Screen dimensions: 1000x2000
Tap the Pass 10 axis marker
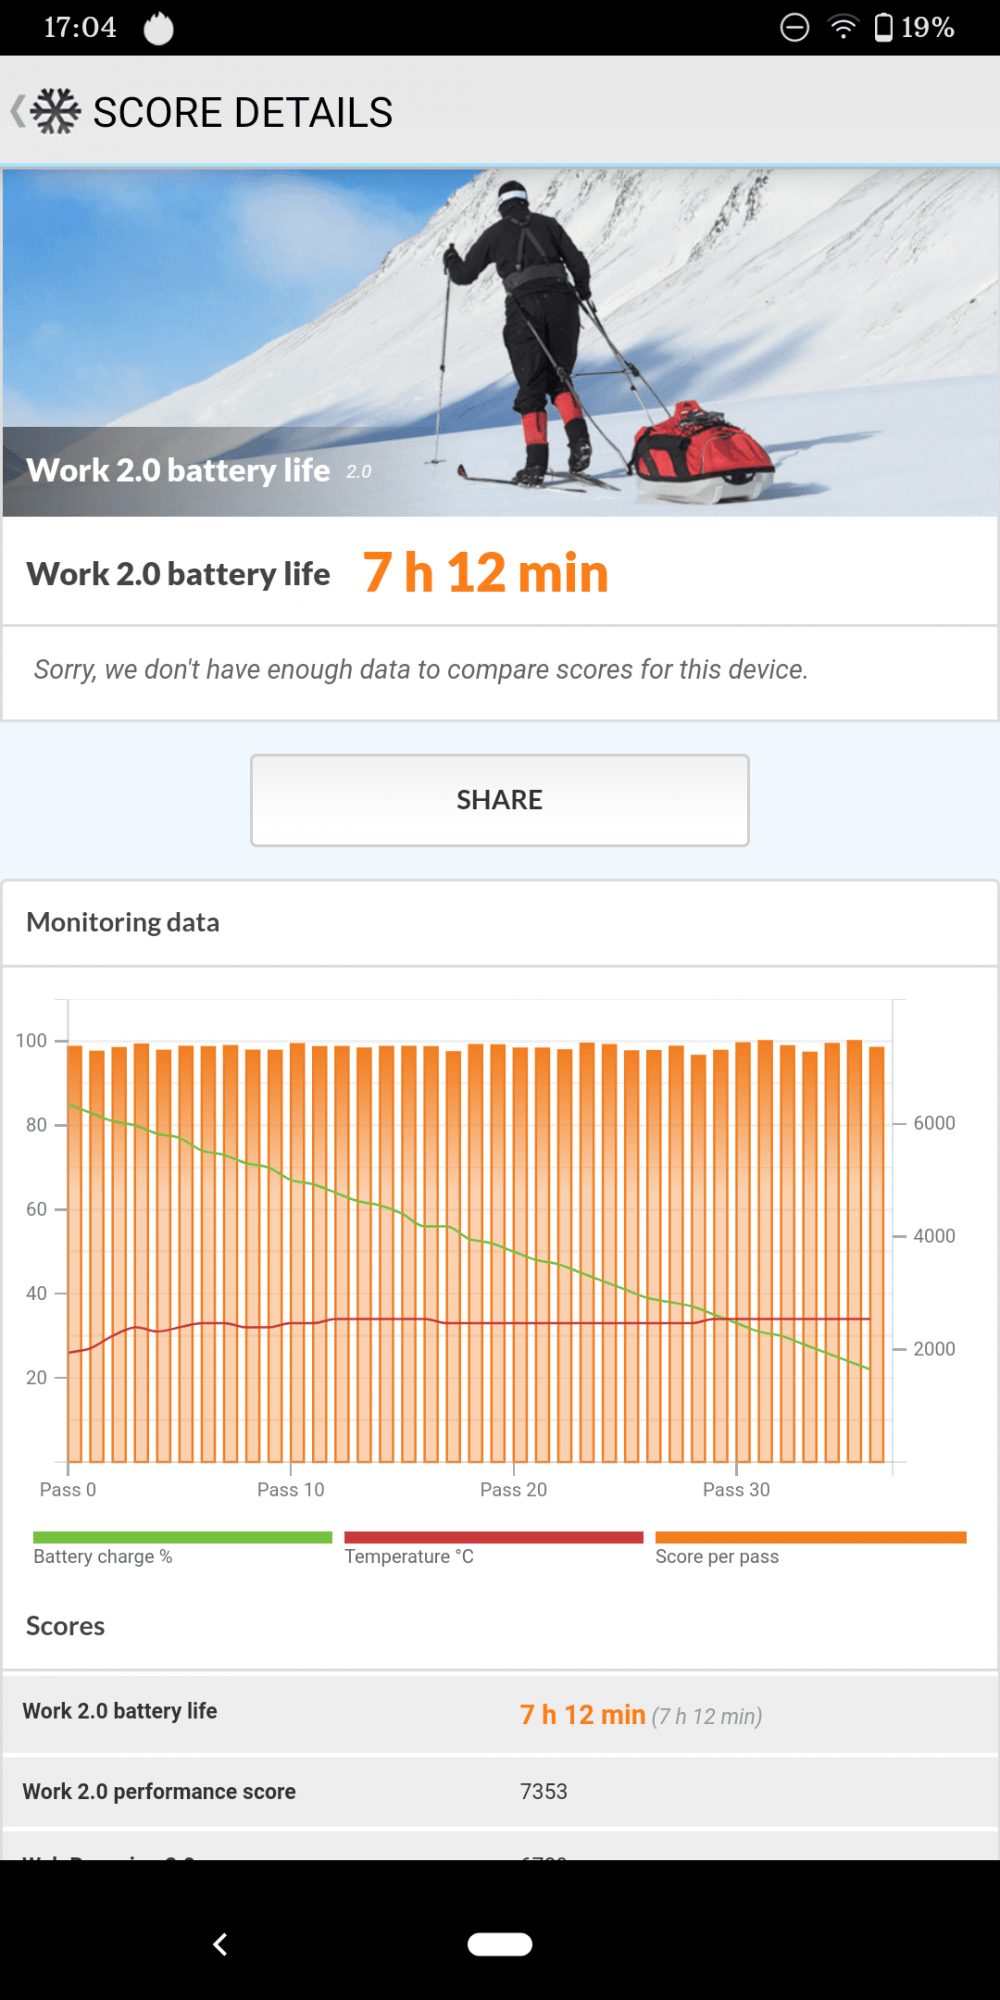coord(291,1489)
